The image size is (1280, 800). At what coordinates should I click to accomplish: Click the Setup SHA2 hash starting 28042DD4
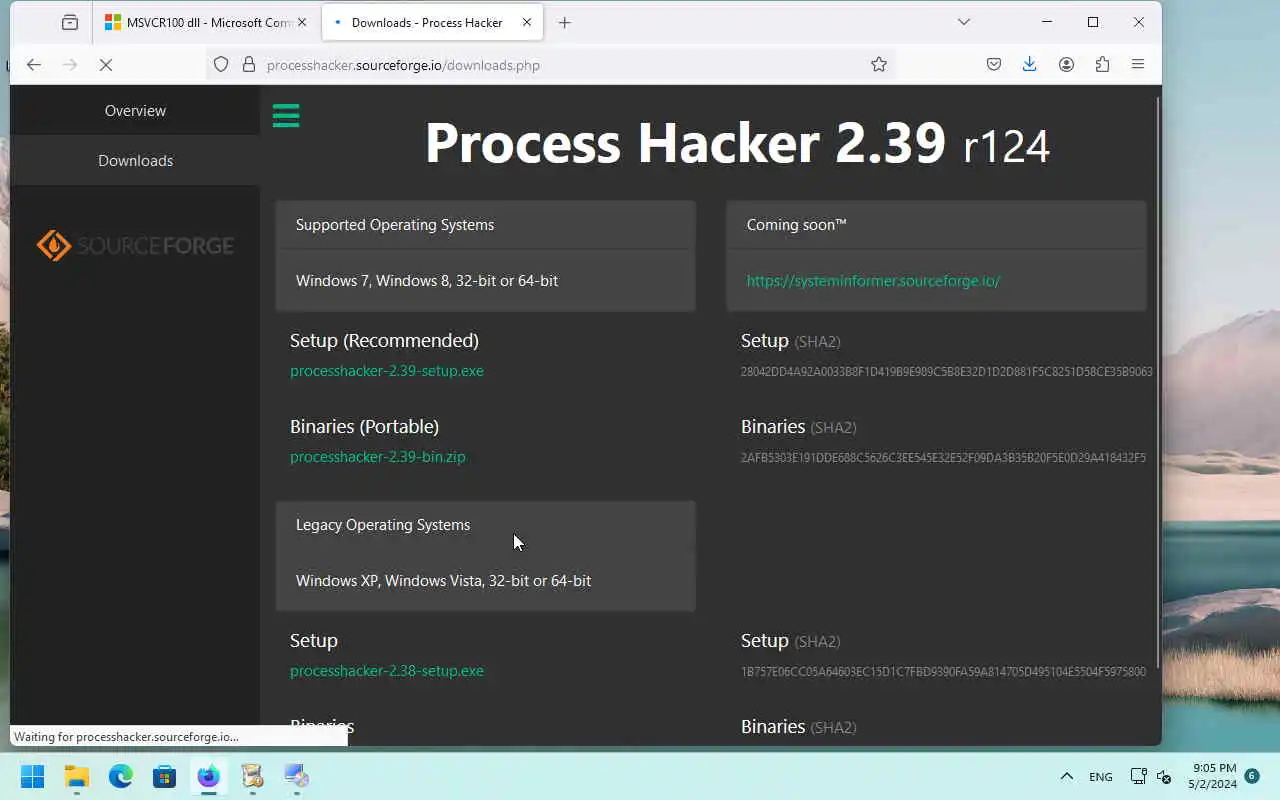click(946, 372)
